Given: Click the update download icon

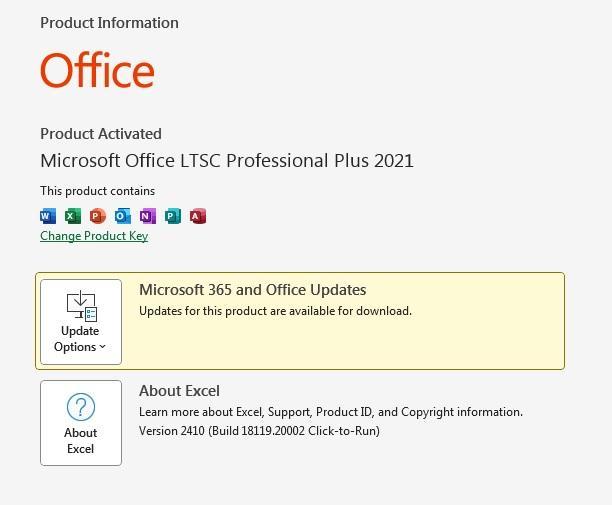Looking at the screenshot, I should [81, 306].
